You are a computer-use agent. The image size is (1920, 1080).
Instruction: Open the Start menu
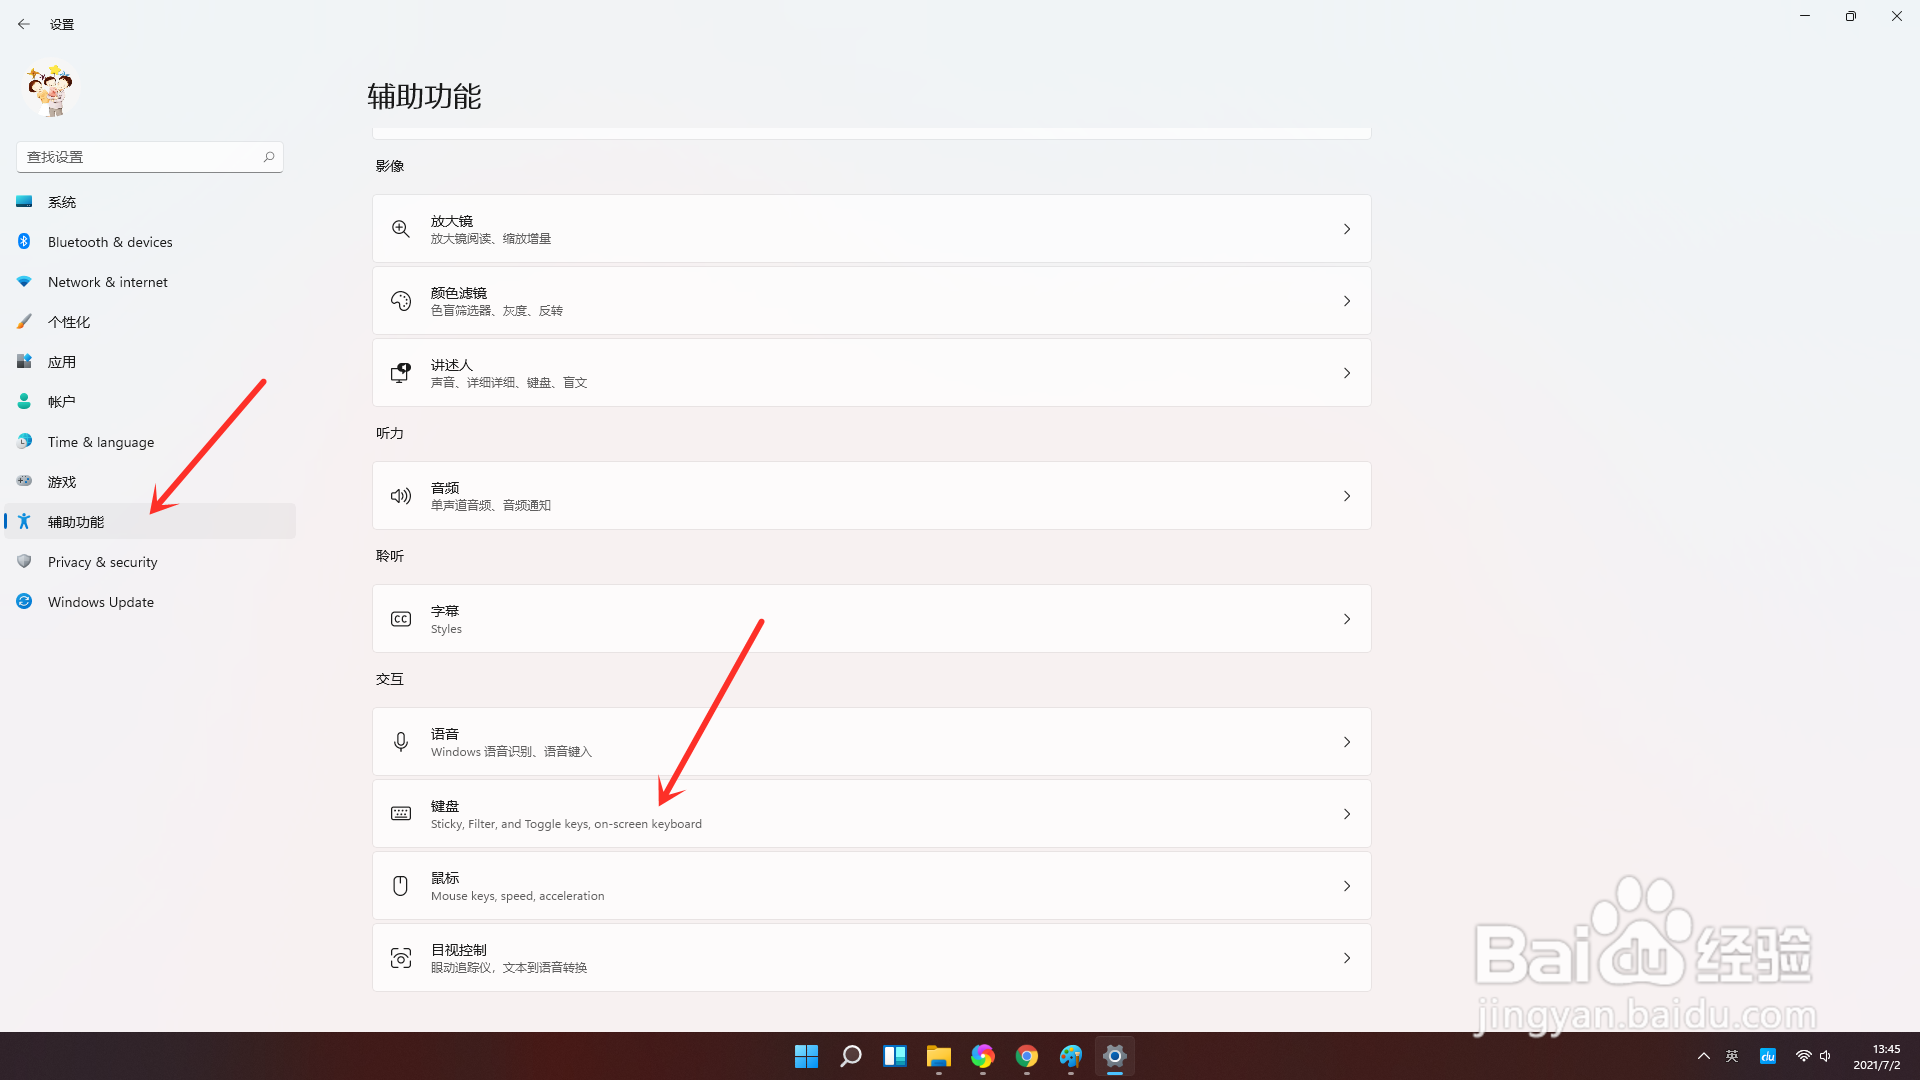pos(806,1056)
